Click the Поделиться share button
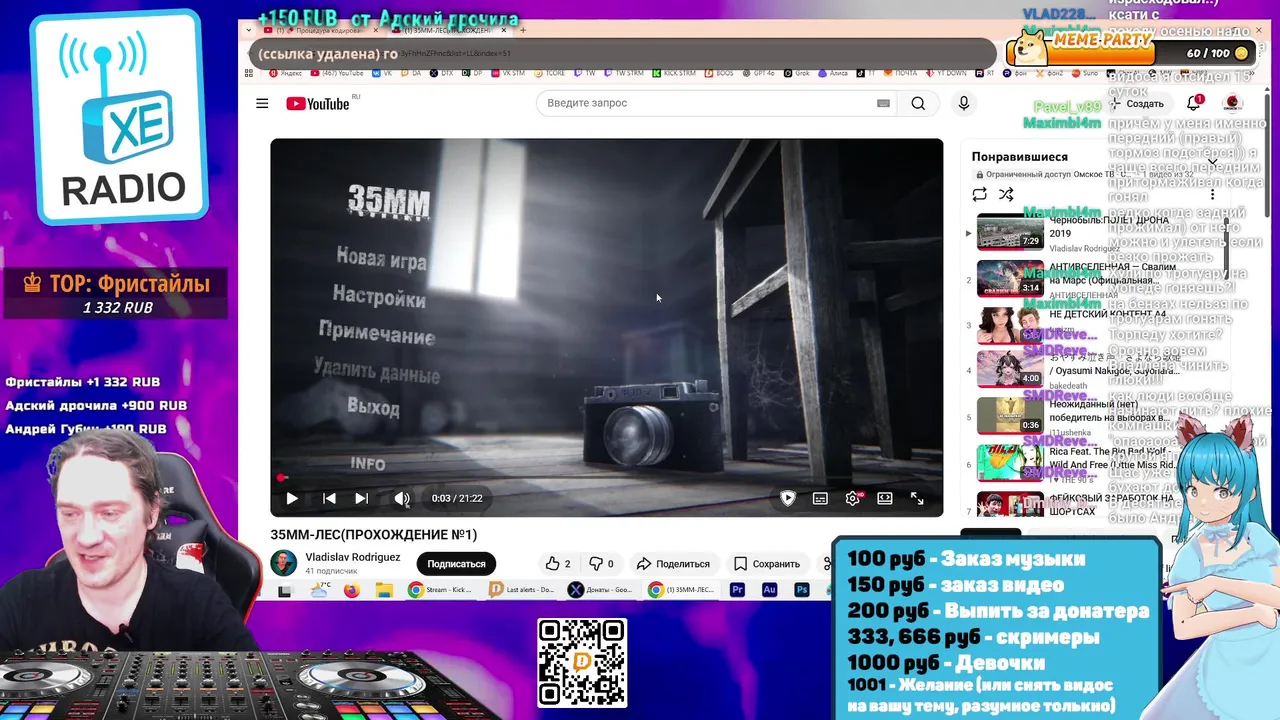This screenshot has height=720, width=1280. coord(673,564)
